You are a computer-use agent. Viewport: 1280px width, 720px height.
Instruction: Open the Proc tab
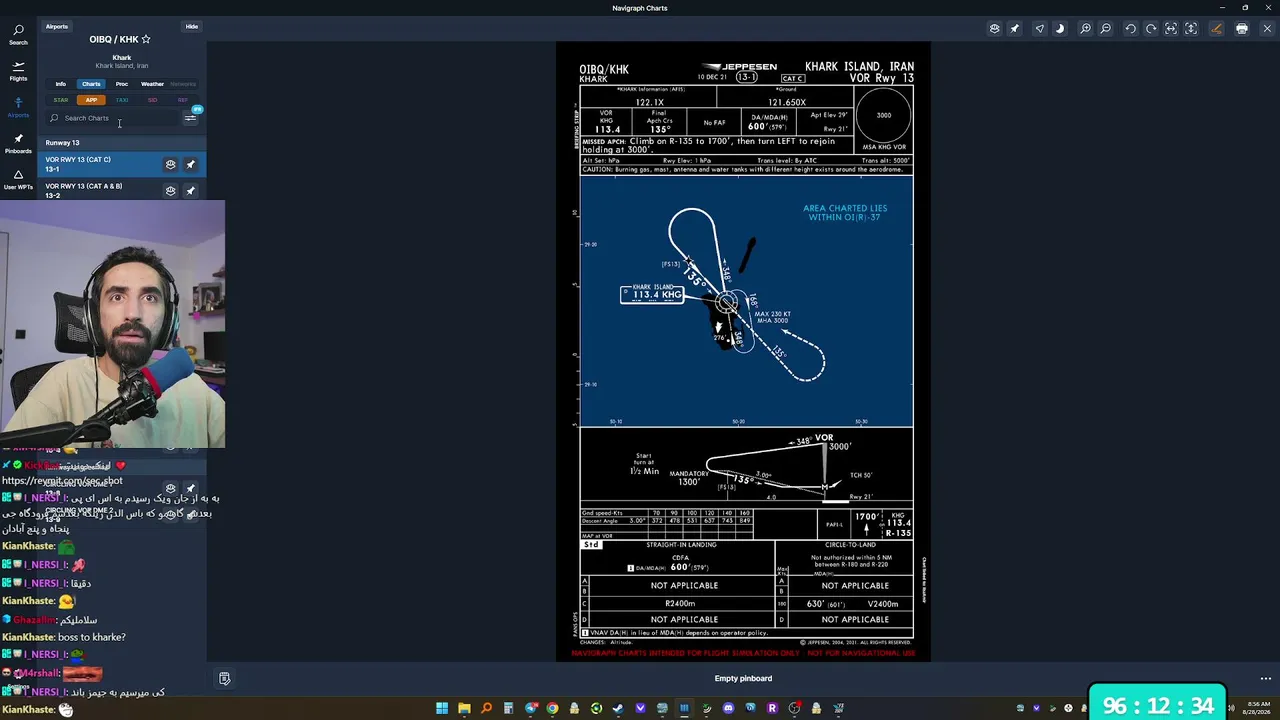pyautogui.click(x=122, y=84)
